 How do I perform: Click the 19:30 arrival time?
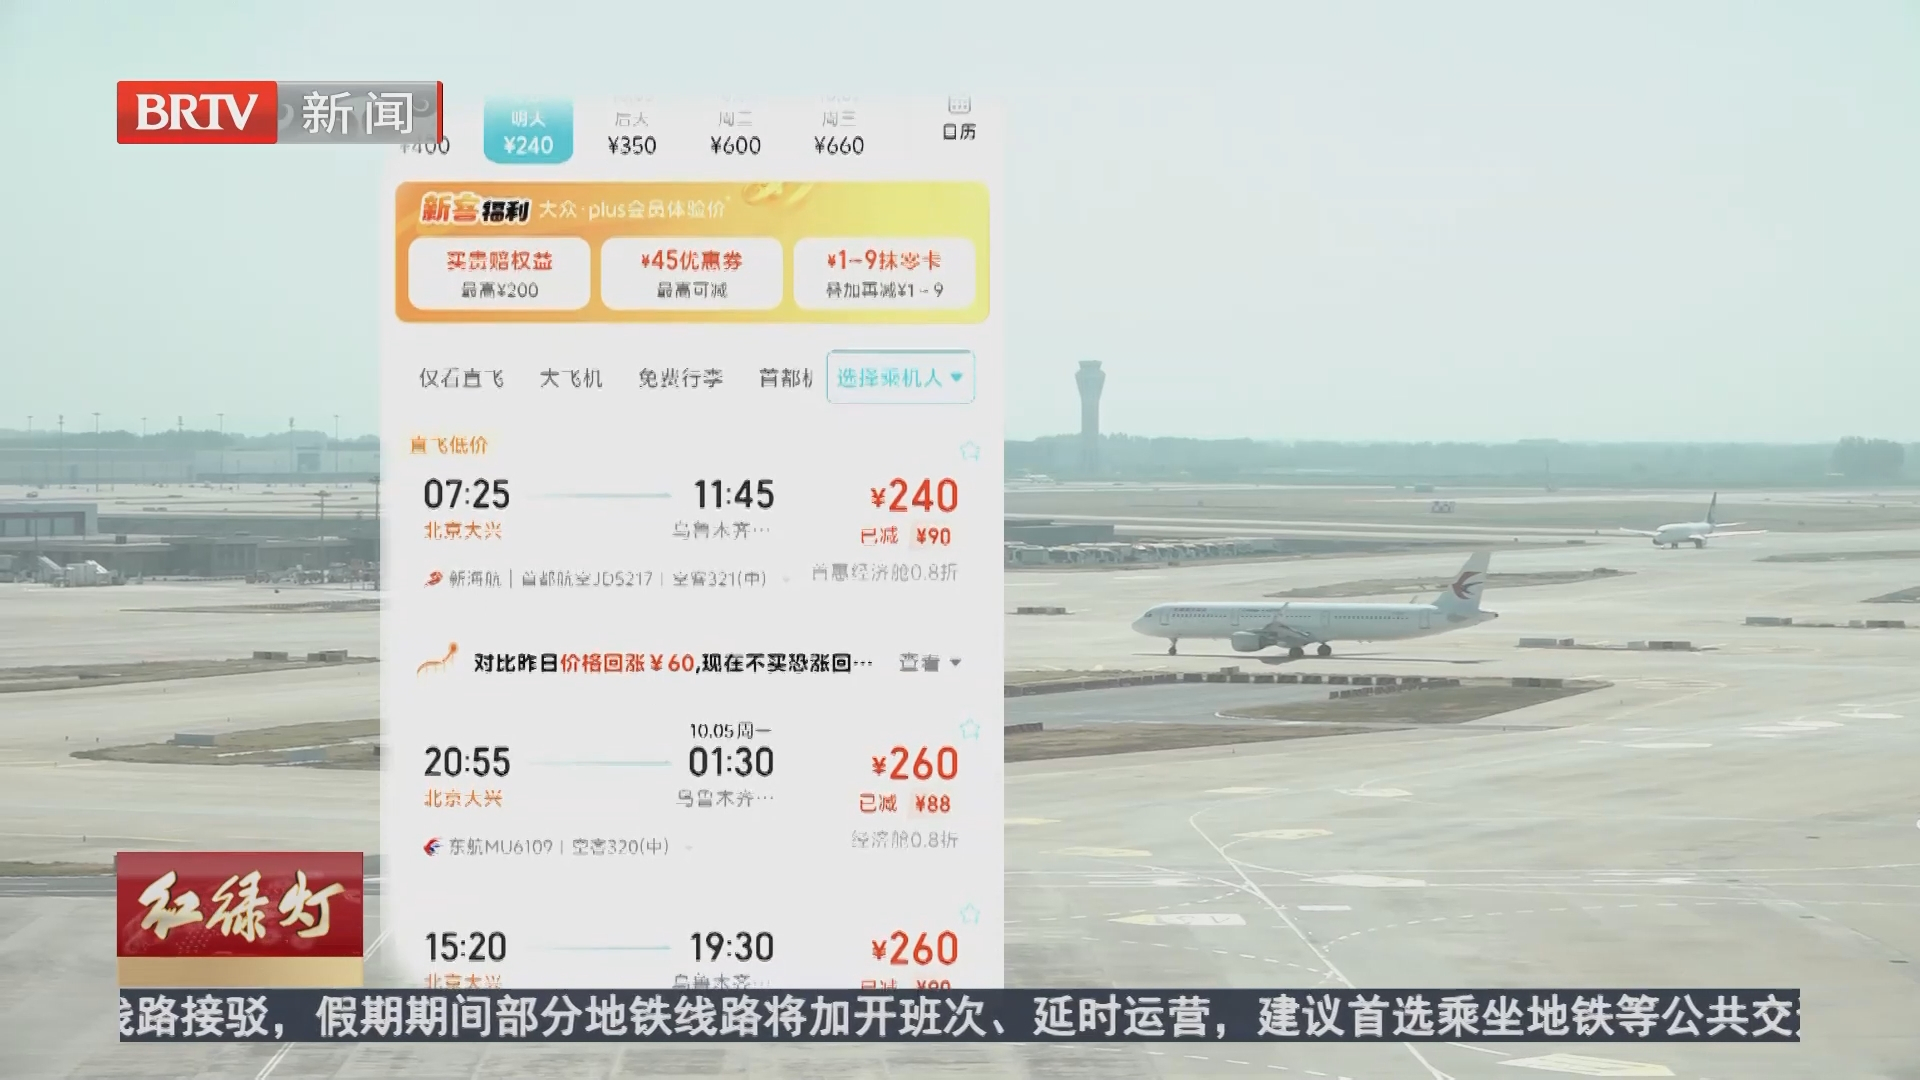pyautogui.click(x=731, y=947)
